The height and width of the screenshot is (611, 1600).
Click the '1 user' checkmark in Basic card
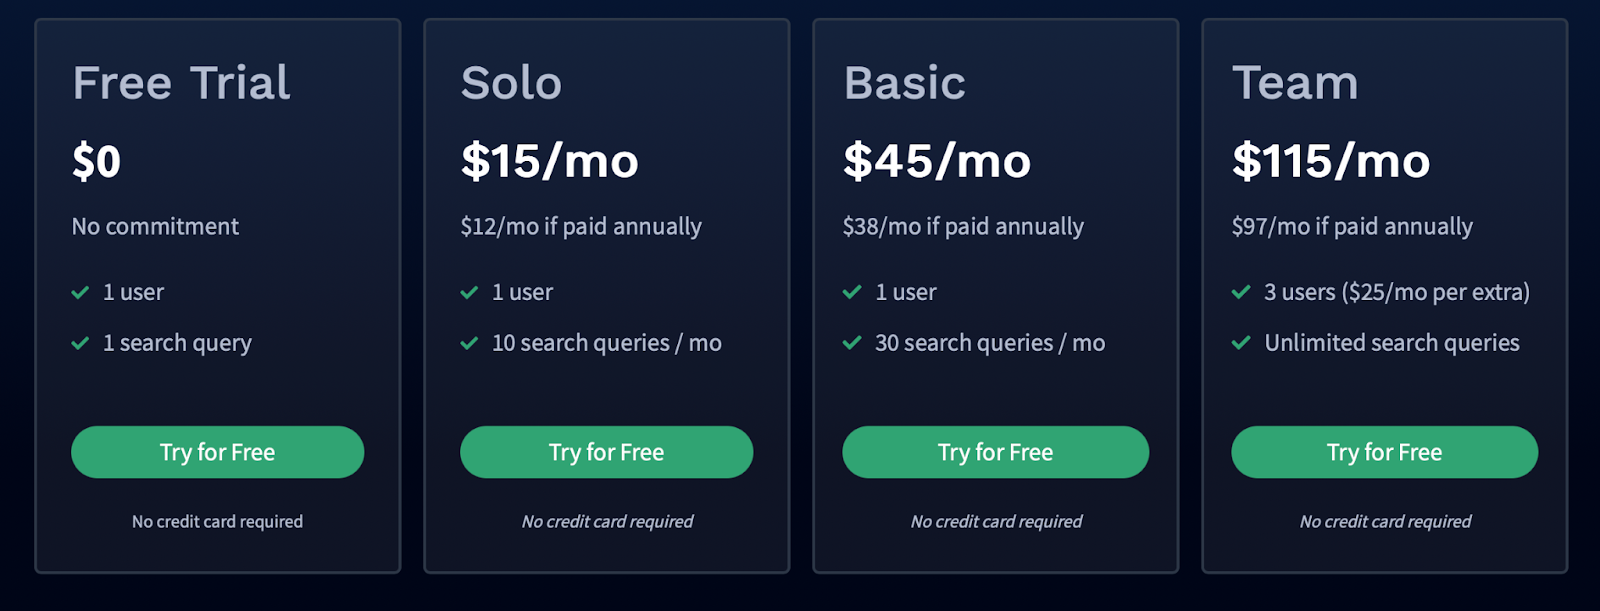[x=852, y=292]
